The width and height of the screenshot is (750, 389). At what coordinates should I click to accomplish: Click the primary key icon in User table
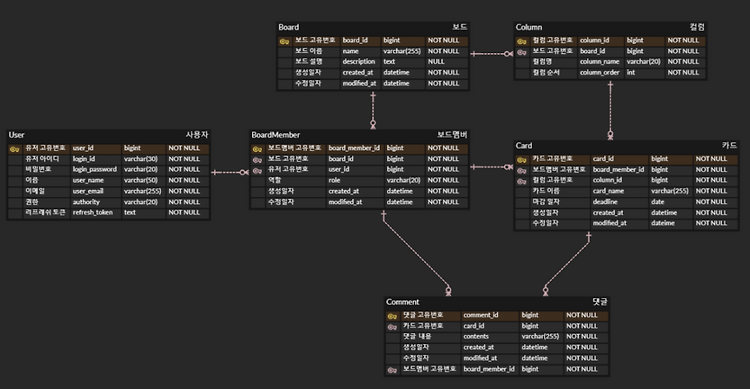click(14, 149)
